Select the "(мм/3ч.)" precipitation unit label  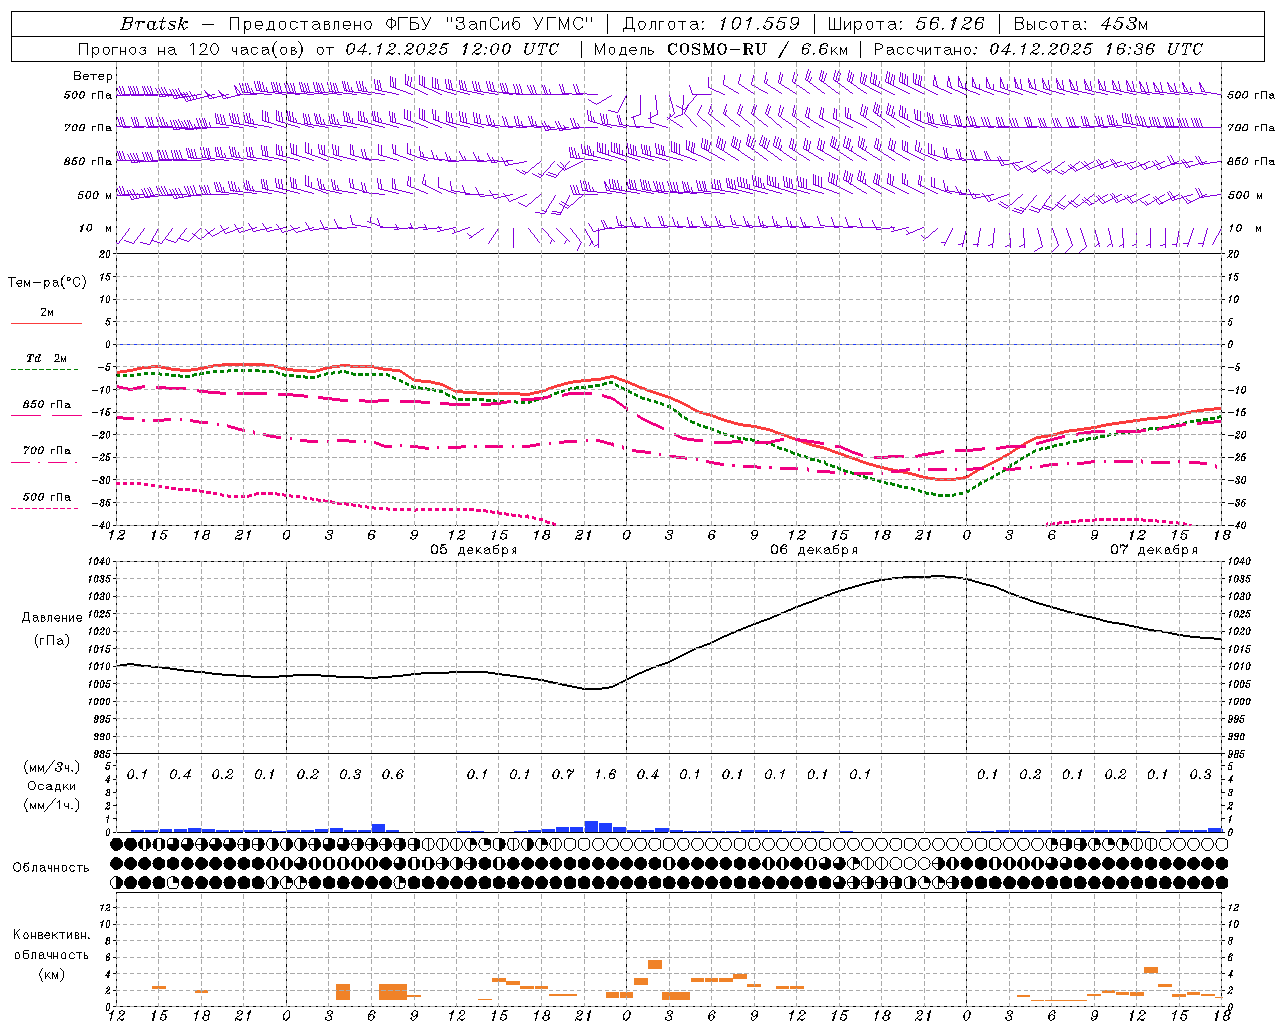pos(51,767)
